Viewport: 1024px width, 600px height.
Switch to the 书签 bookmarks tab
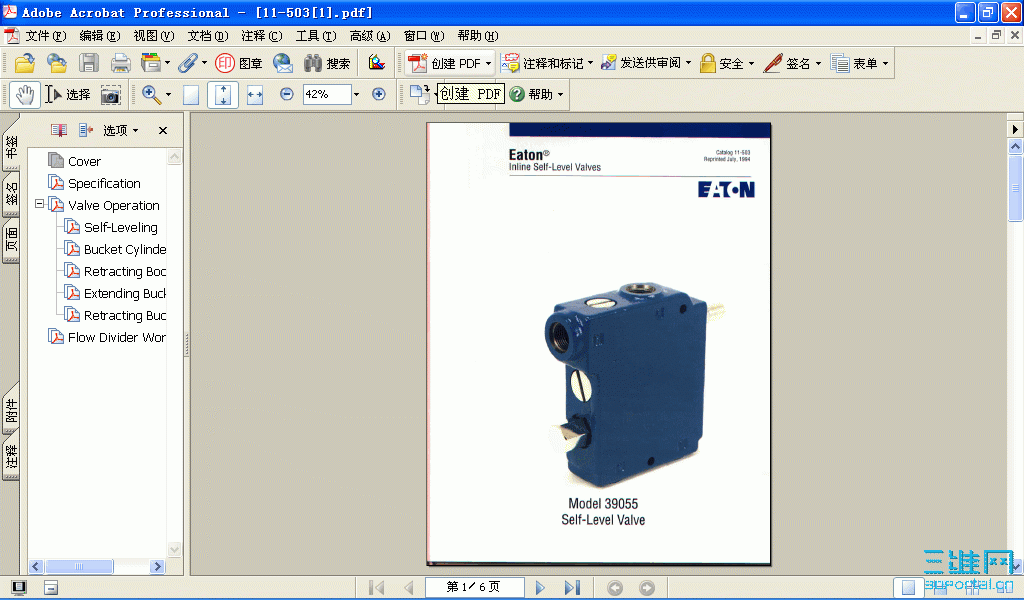tap(11, 147)
